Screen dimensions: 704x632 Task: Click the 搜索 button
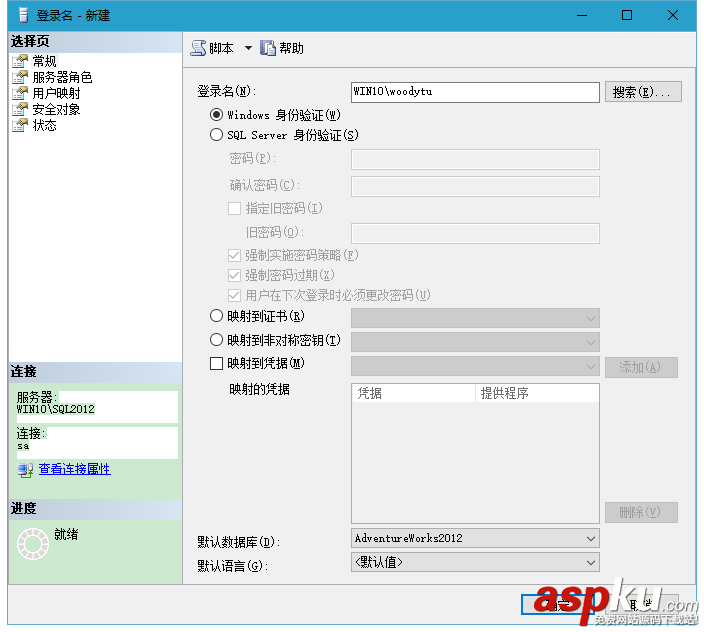pyautogui.click(x=643, y=92)
